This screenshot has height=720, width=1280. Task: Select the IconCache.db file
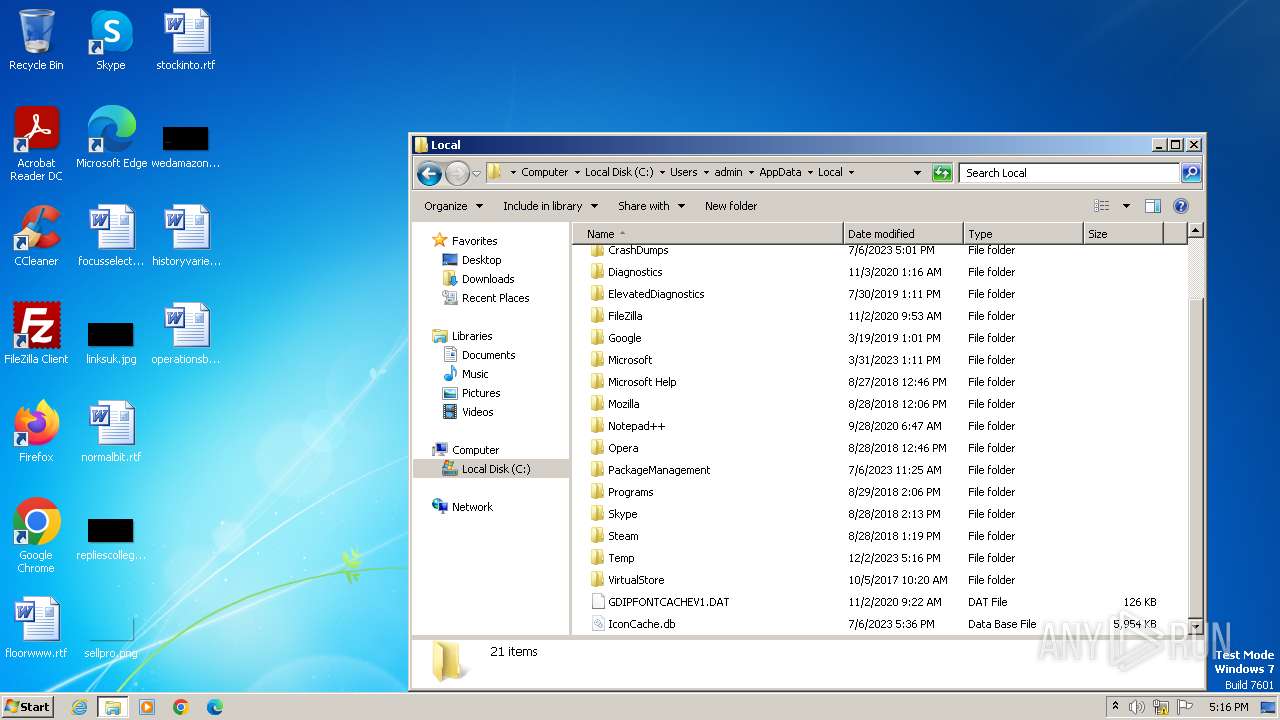point(641,624)
